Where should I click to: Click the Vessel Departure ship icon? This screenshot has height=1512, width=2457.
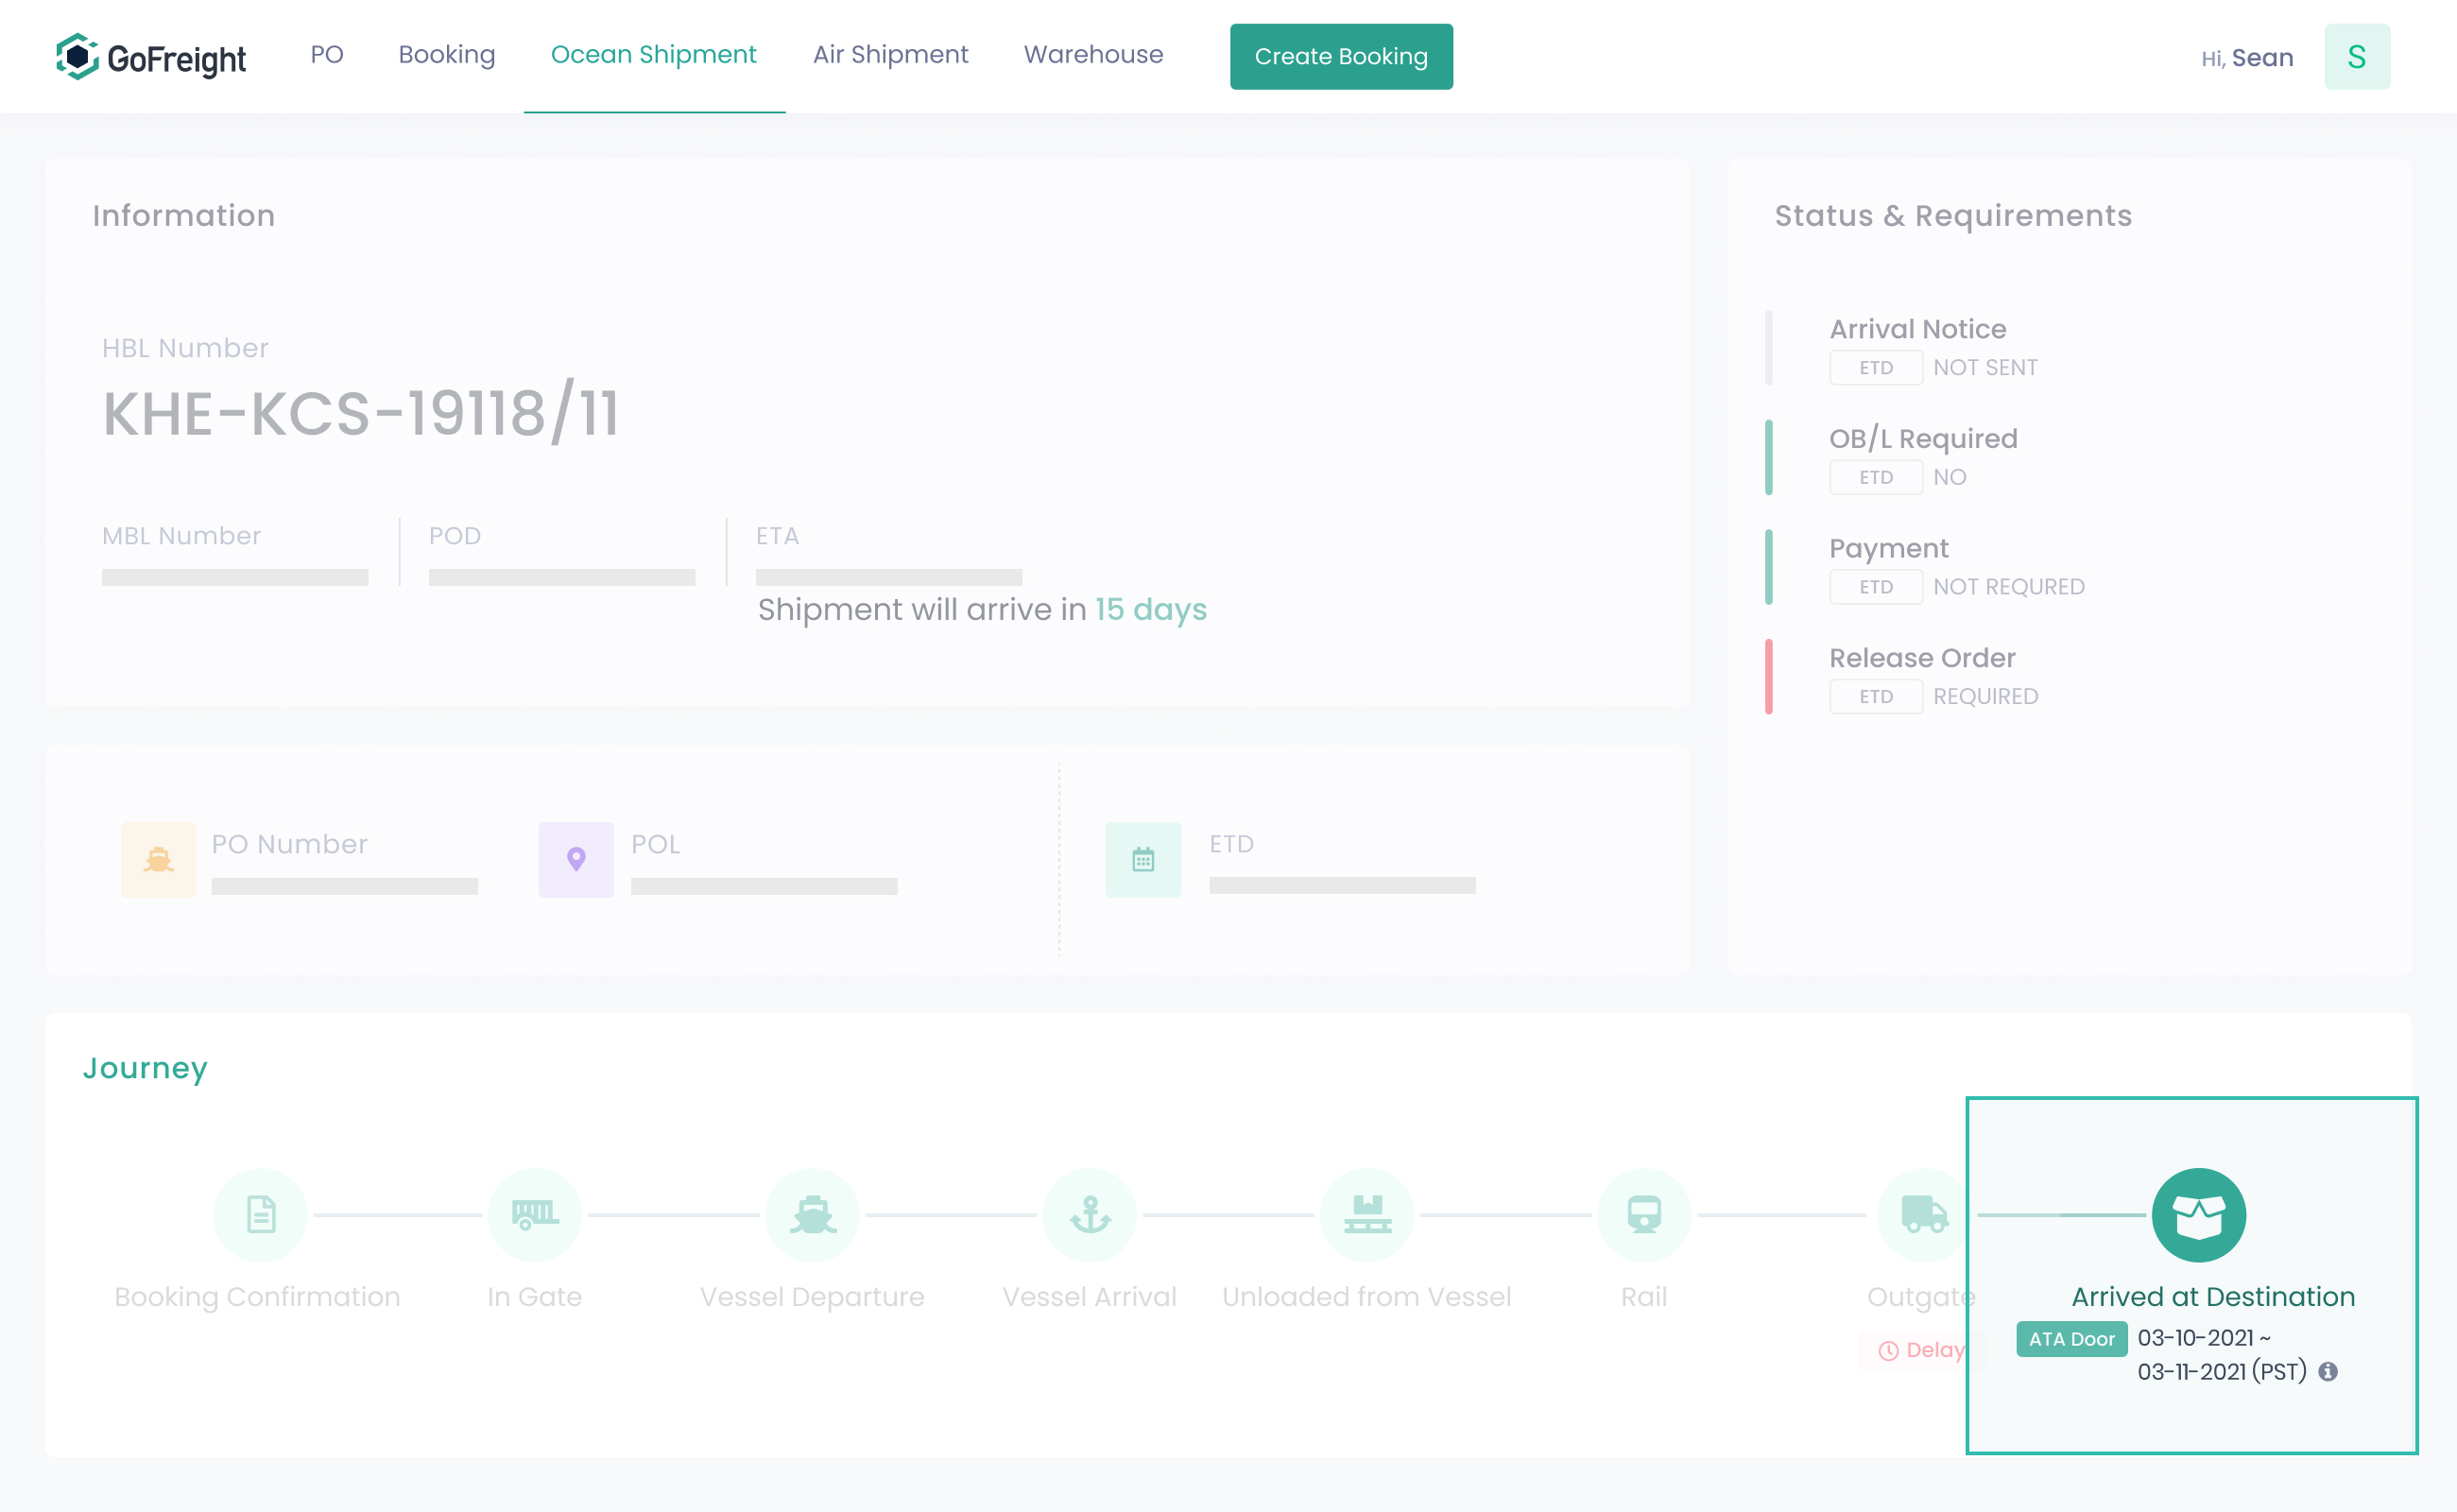click(x=812, y=1215)
